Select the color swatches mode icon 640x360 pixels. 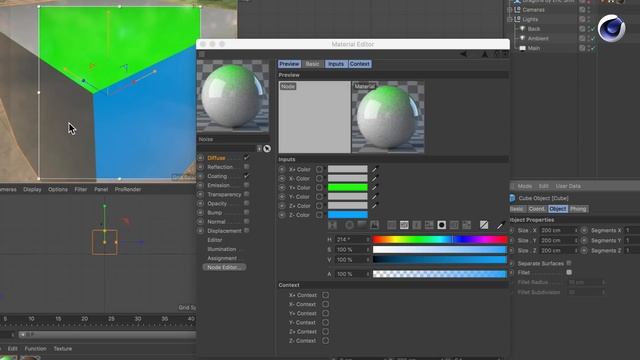466,225
